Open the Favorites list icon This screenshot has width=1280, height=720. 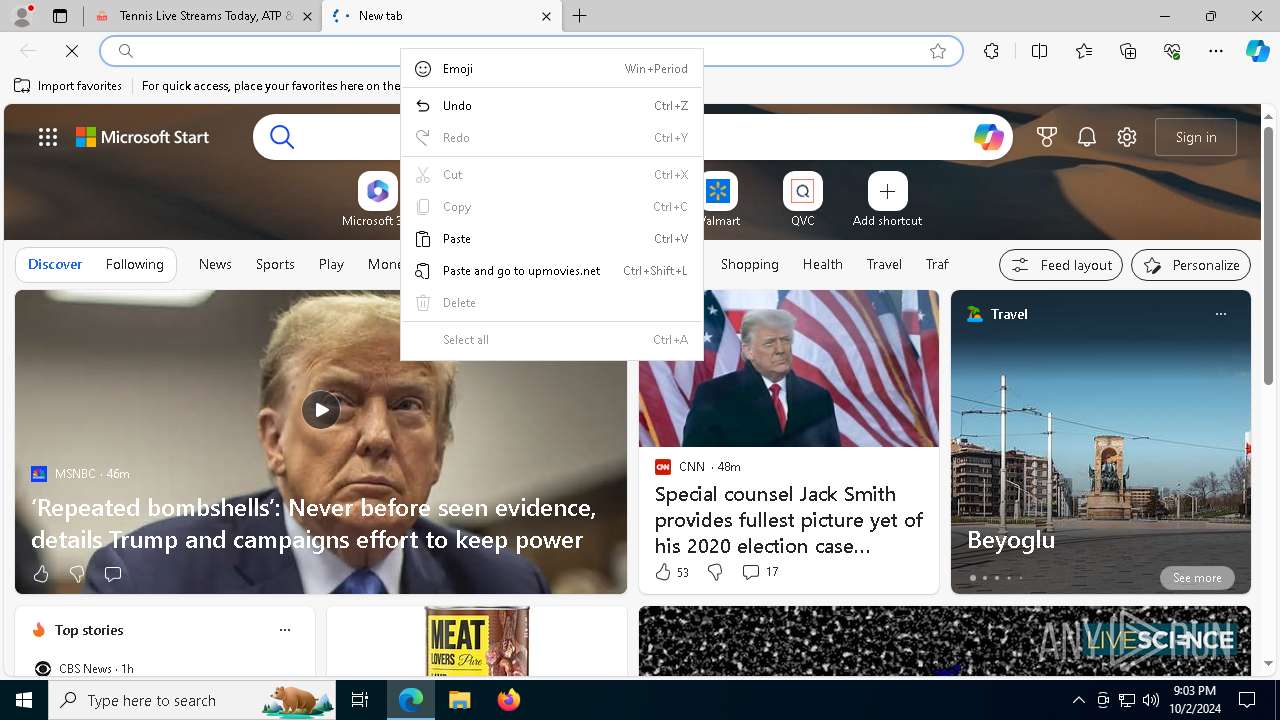[x=1084, y=51]
